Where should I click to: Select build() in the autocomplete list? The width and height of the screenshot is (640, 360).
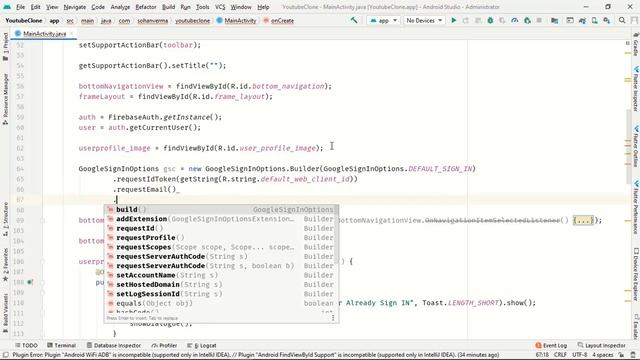tap(221, 209)
